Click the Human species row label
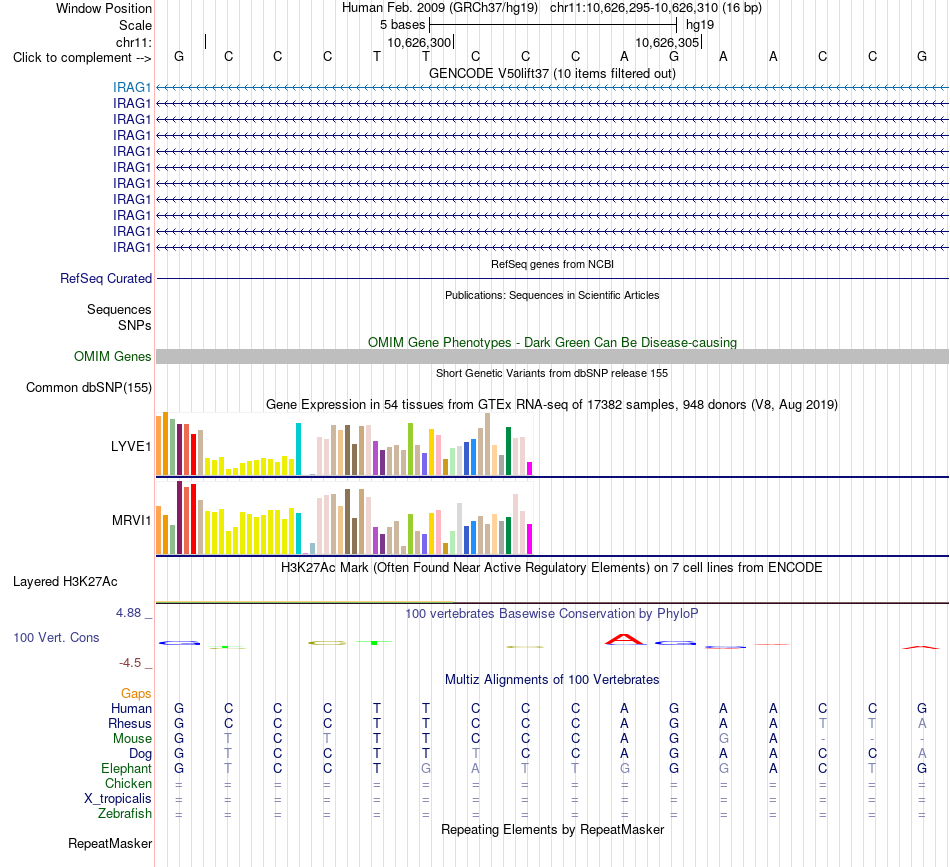The width and height of the screenshot is (950, 867). (x=131, y=708)
